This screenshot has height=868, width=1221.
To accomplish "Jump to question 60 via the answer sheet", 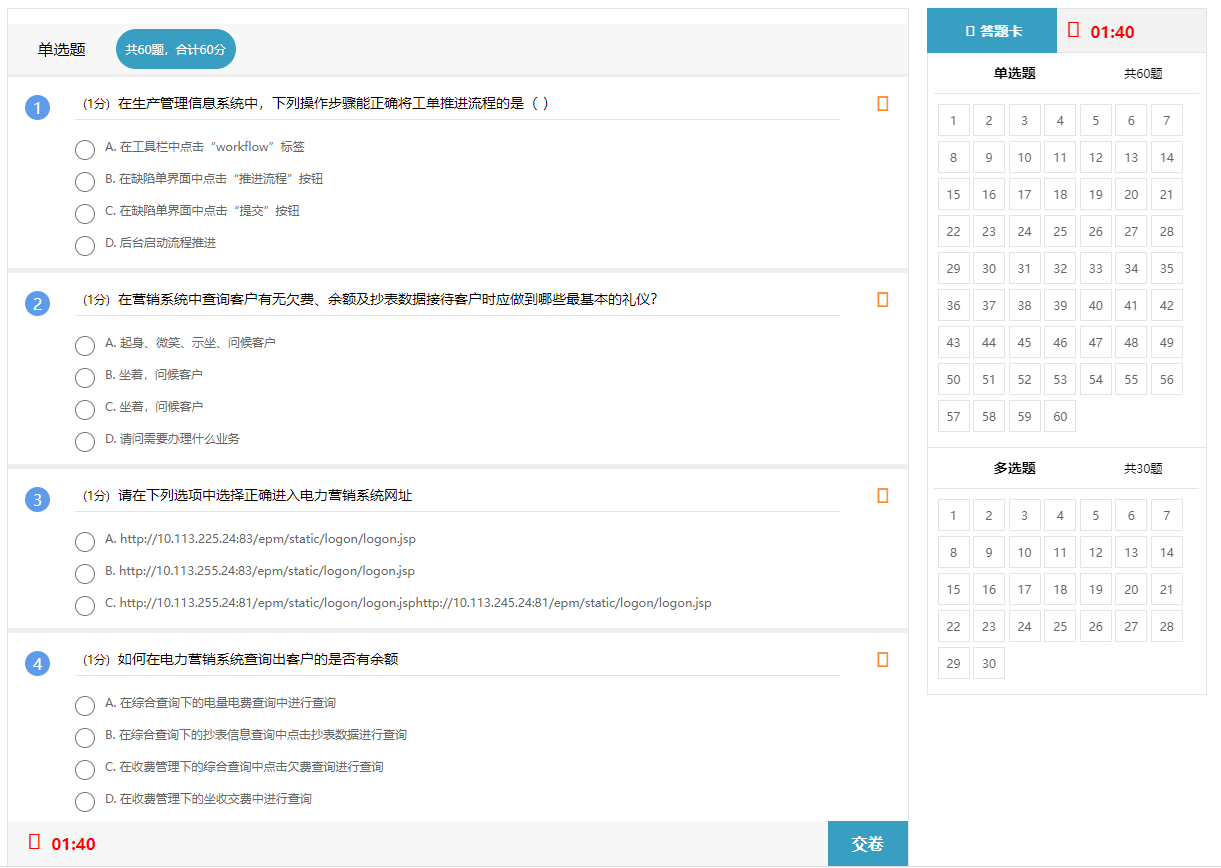I will 1060,415.
